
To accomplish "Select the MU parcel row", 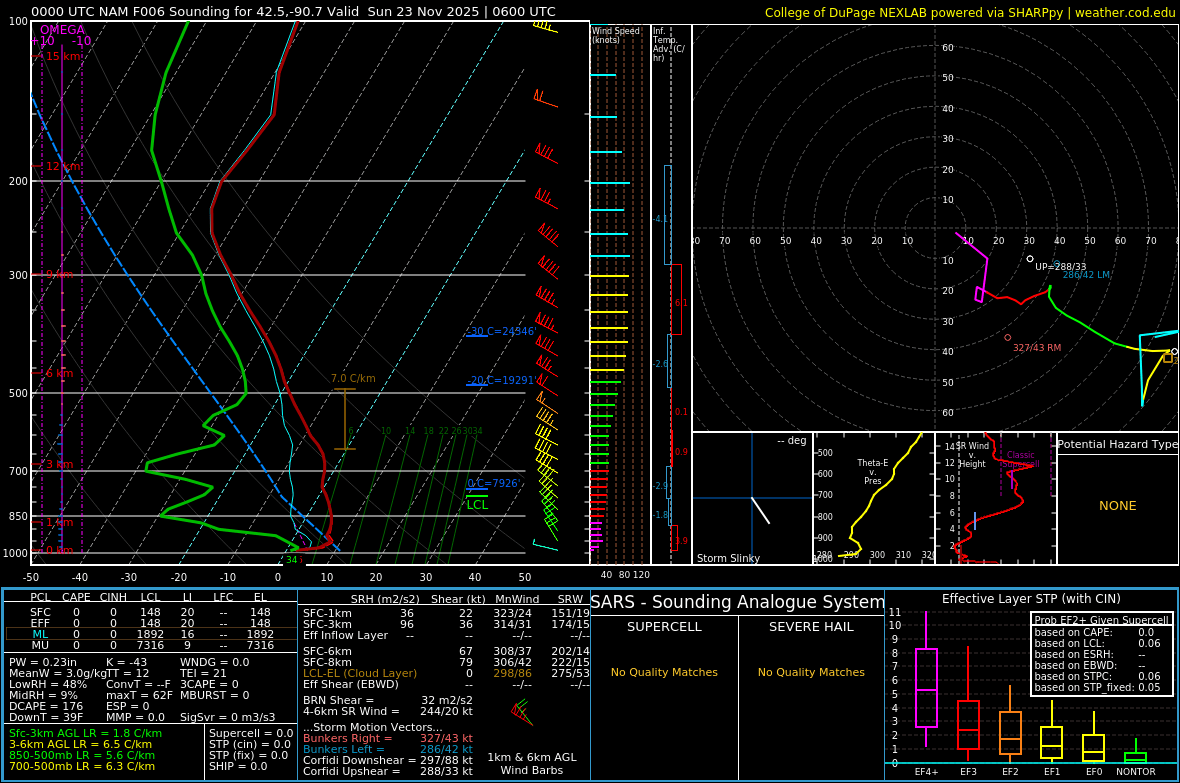I will click(151, 645).
